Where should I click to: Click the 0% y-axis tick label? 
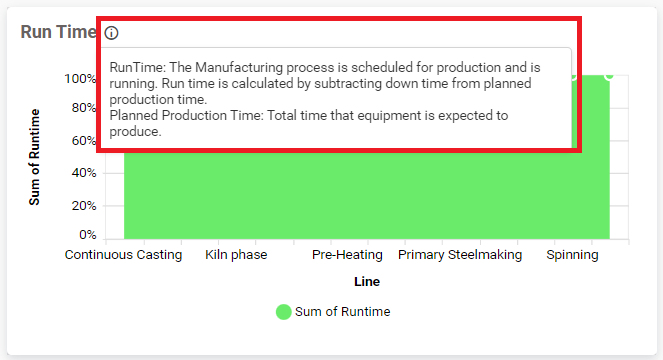88,235
